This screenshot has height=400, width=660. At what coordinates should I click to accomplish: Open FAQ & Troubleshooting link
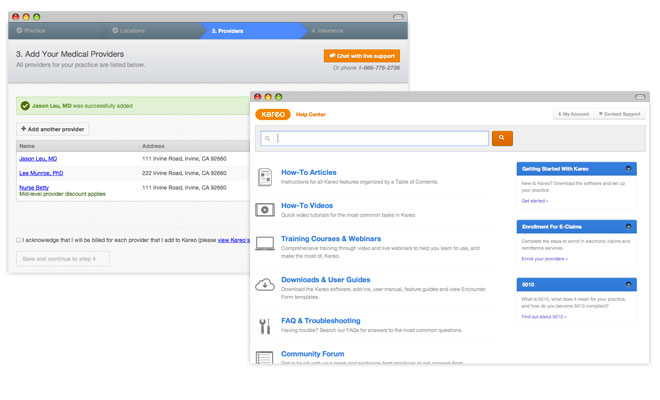click(x=320, y=321)
